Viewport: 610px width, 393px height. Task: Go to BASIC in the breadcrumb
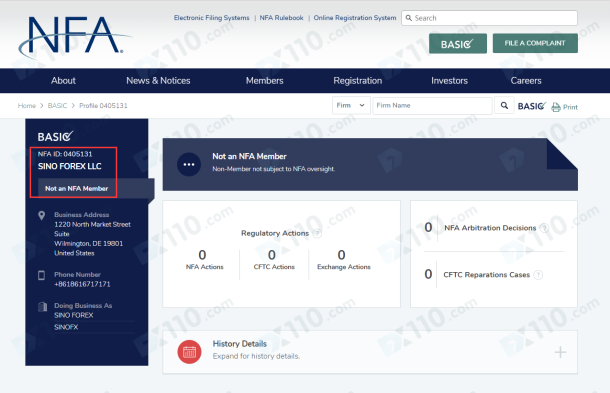[57, 106]
